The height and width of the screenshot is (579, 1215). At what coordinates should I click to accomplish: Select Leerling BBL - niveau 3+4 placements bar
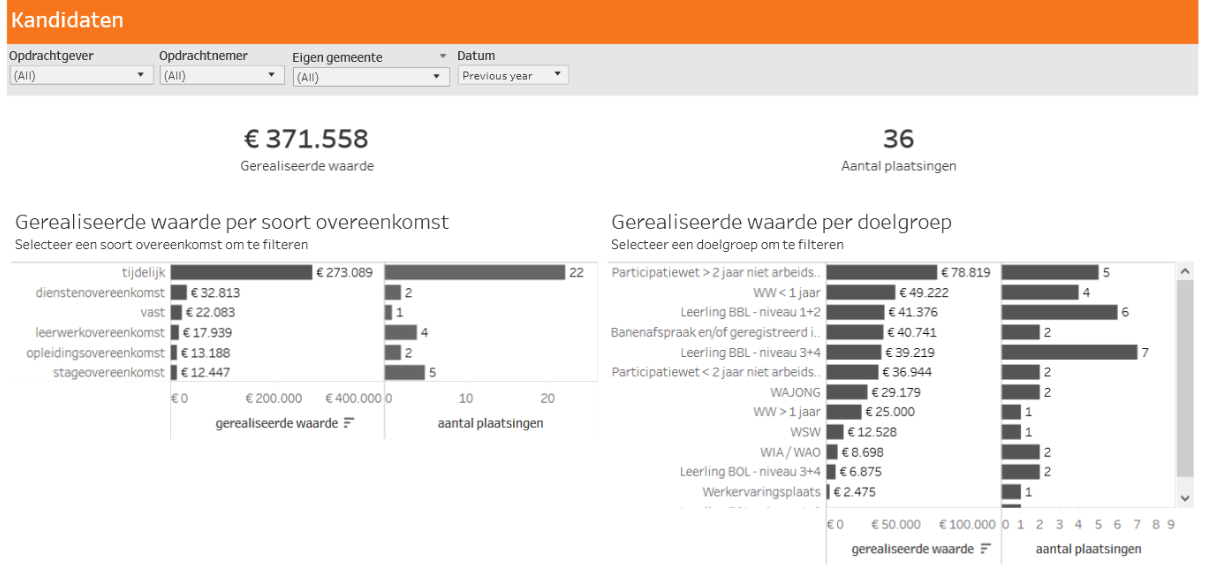1069,352
